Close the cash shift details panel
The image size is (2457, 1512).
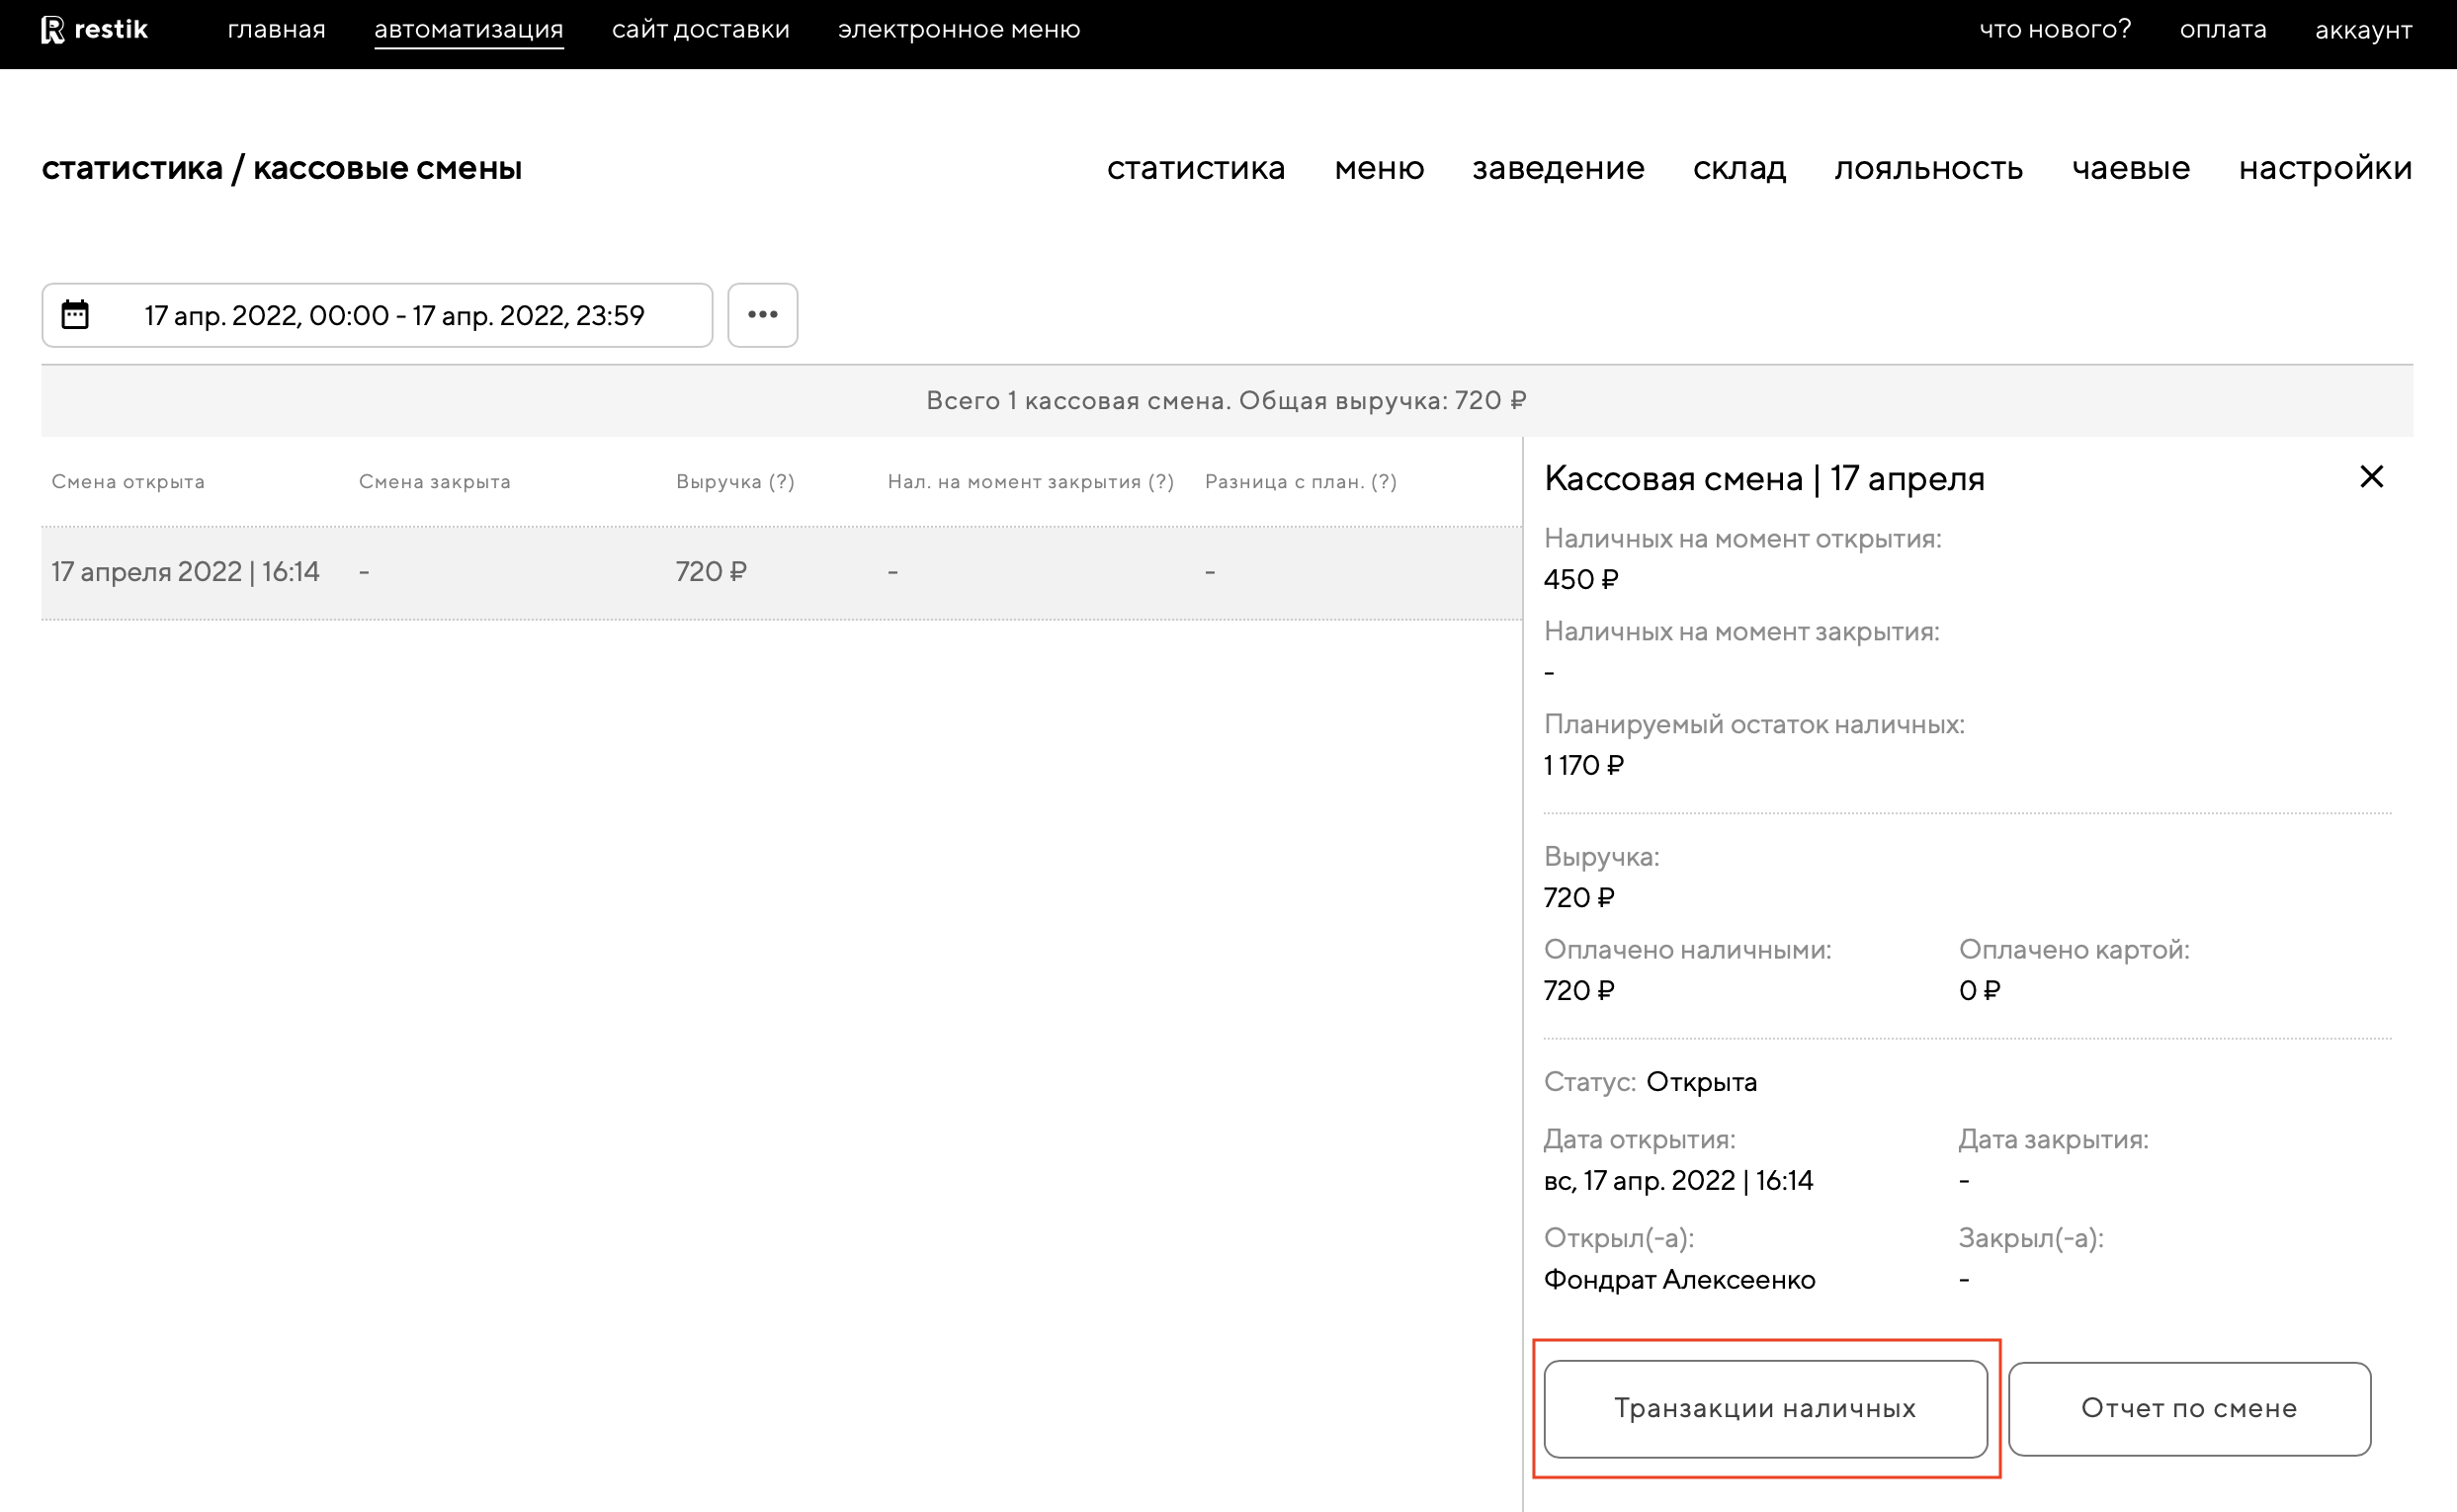click(2371, 477)
